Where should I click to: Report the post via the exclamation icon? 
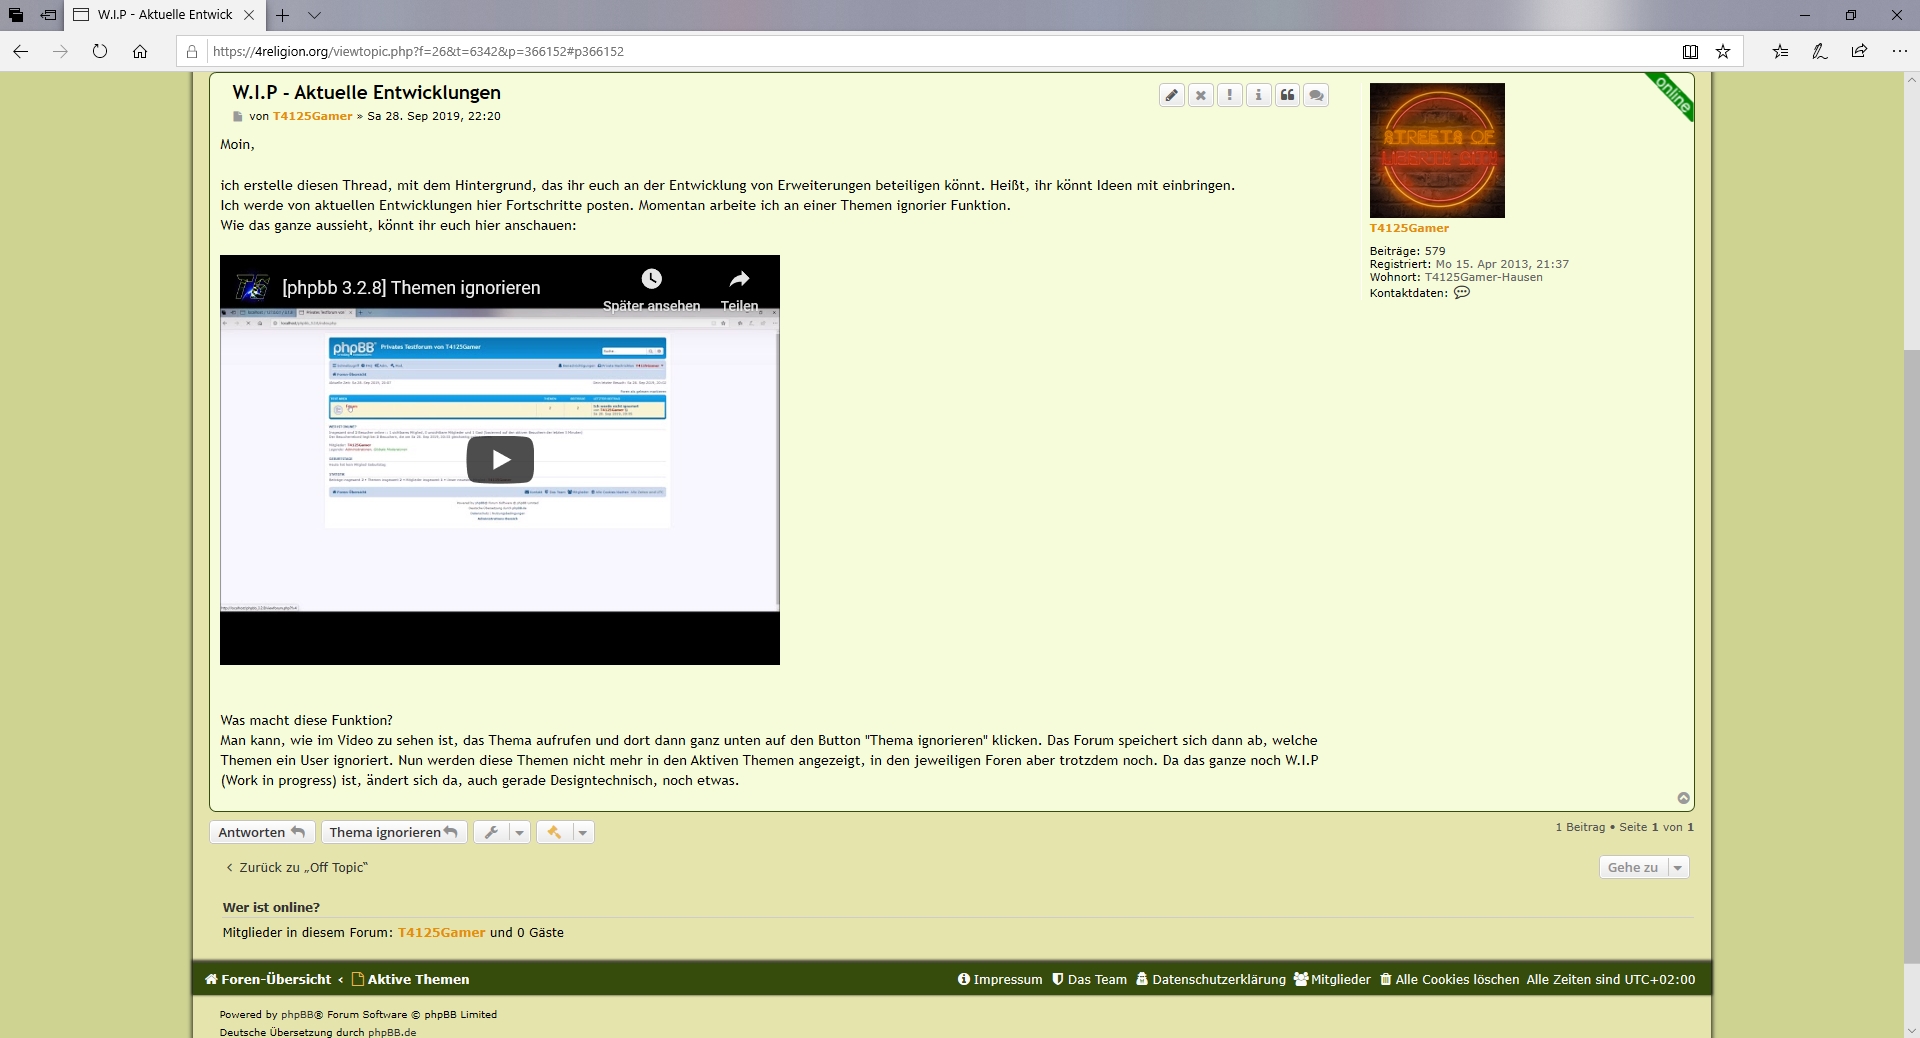tap(1230, 95)
